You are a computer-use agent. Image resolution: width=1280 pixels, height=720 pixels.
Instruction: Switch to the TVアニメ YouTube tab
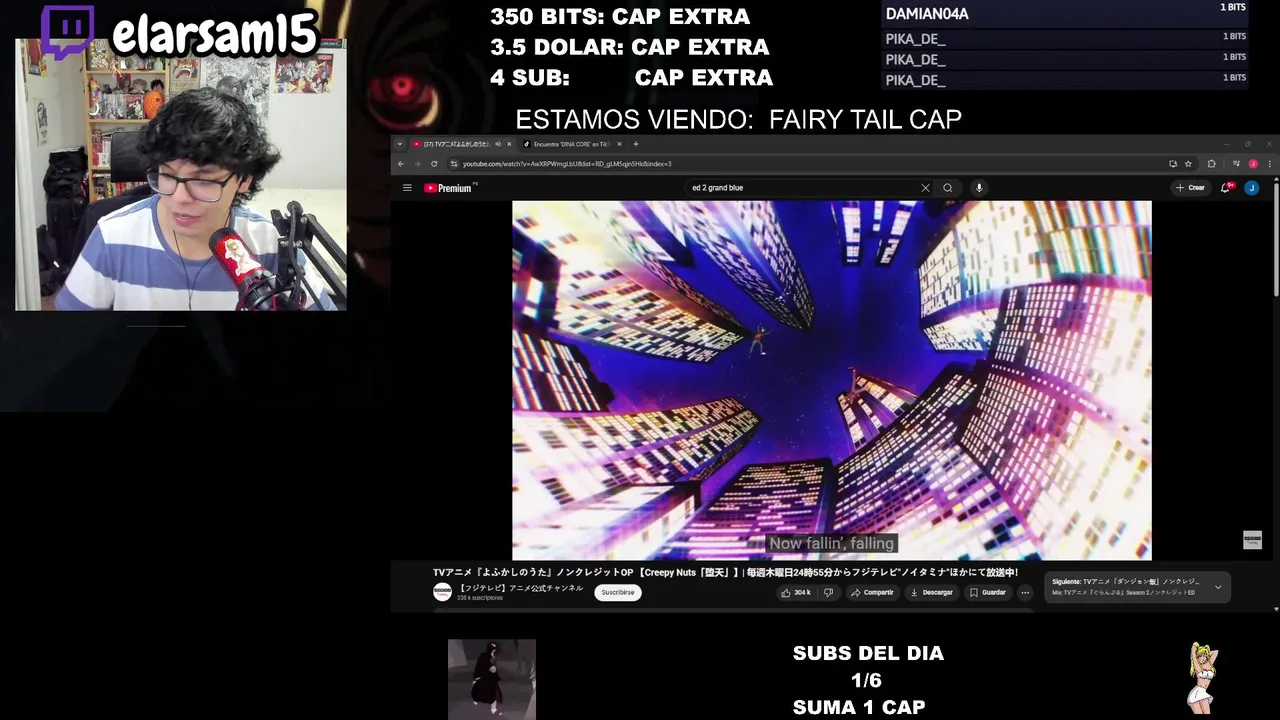454,144
